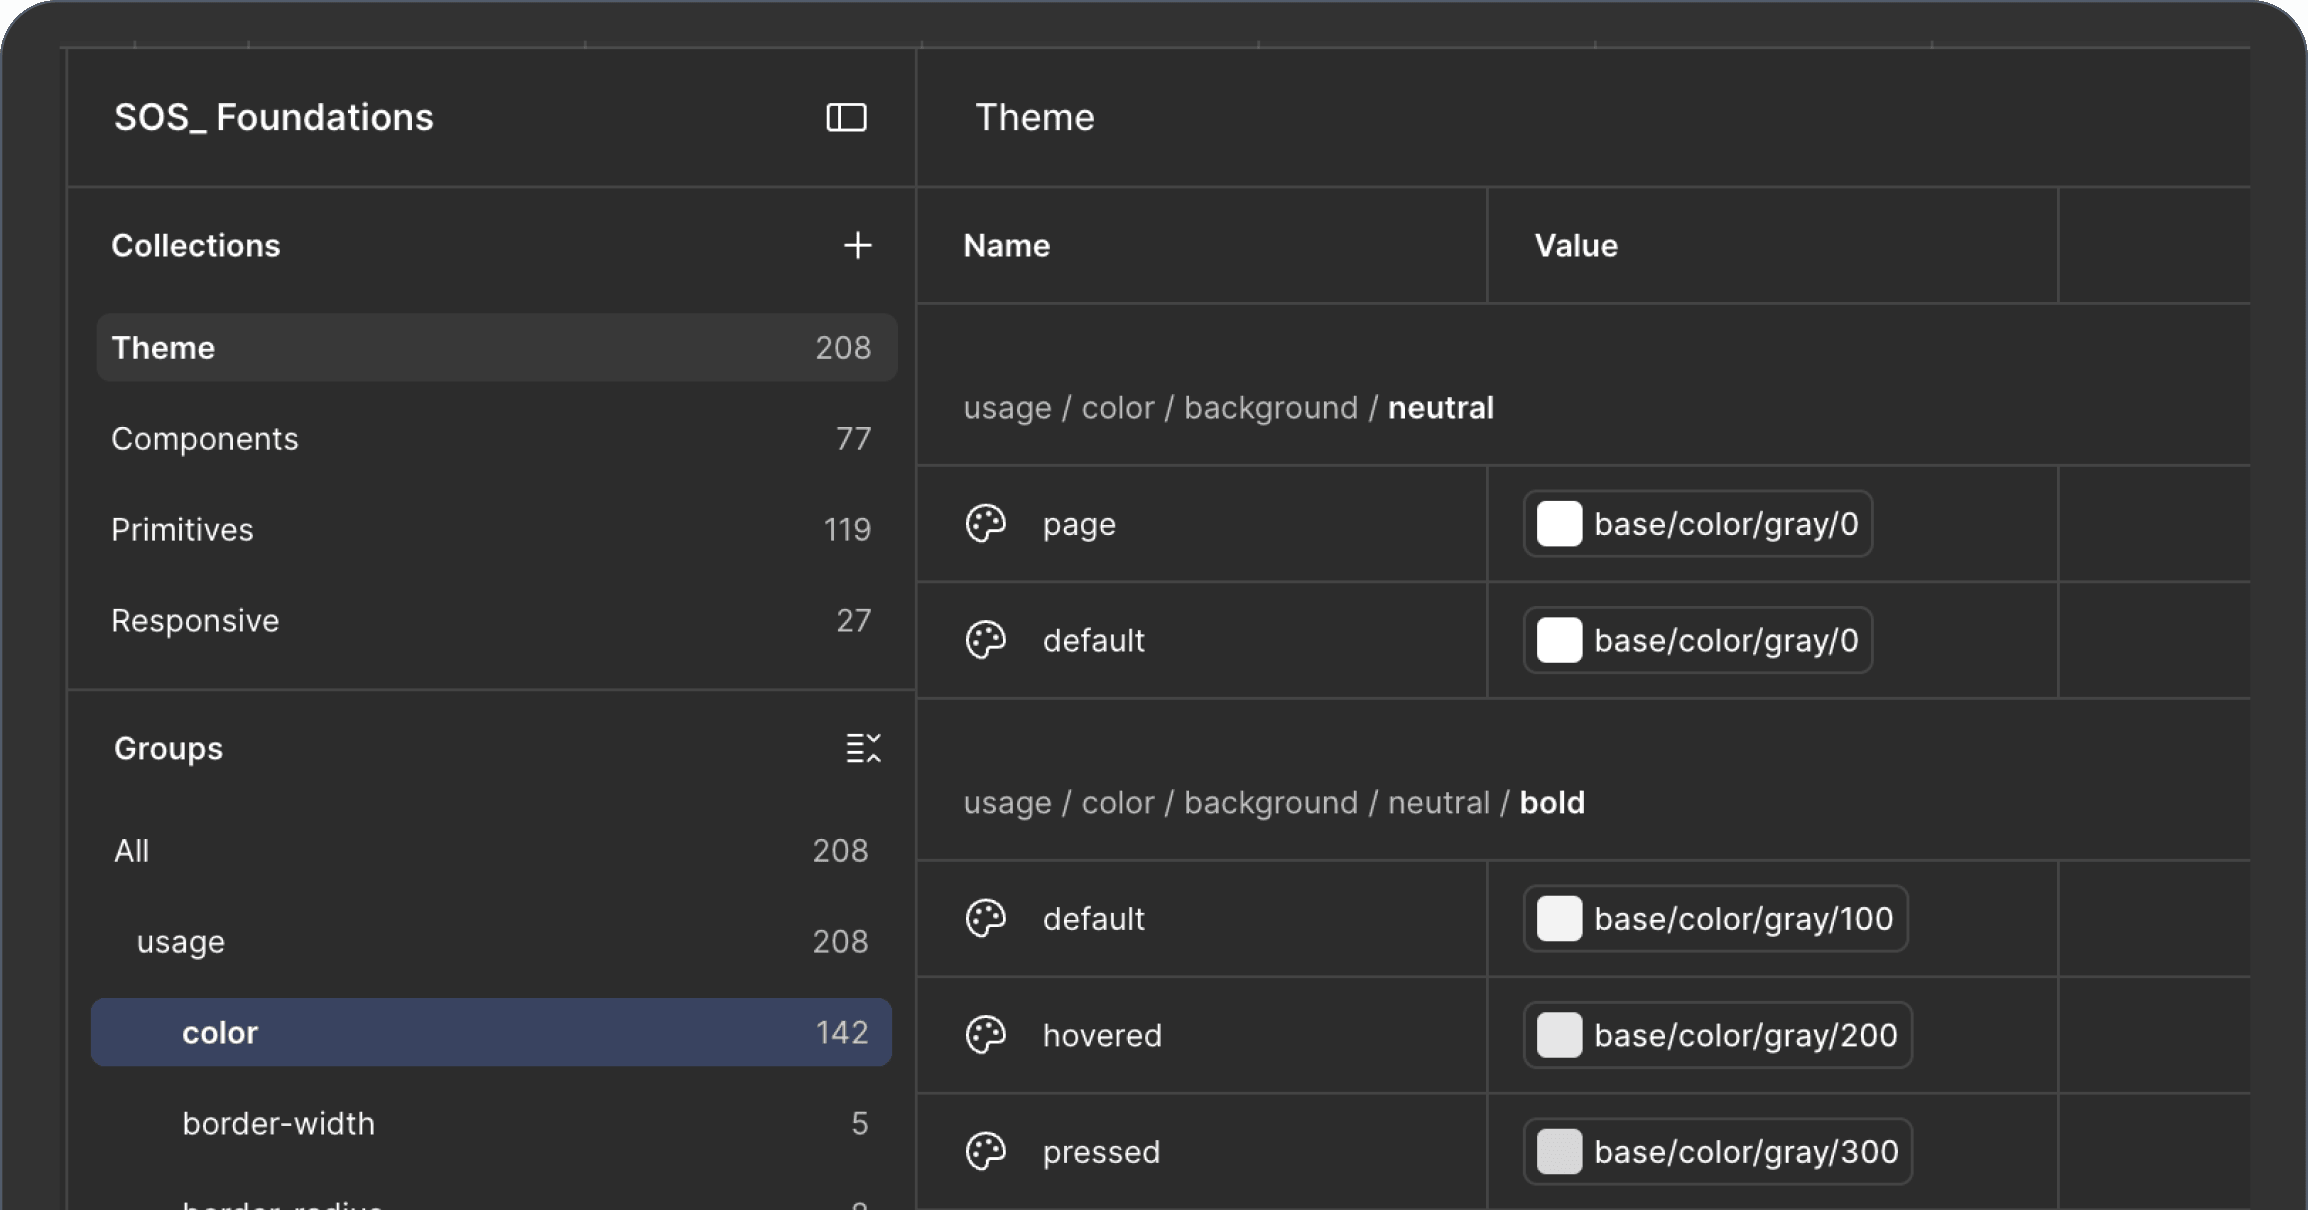Click the pressed variable name
2308x1210 pixels.
[1101, 1152]
